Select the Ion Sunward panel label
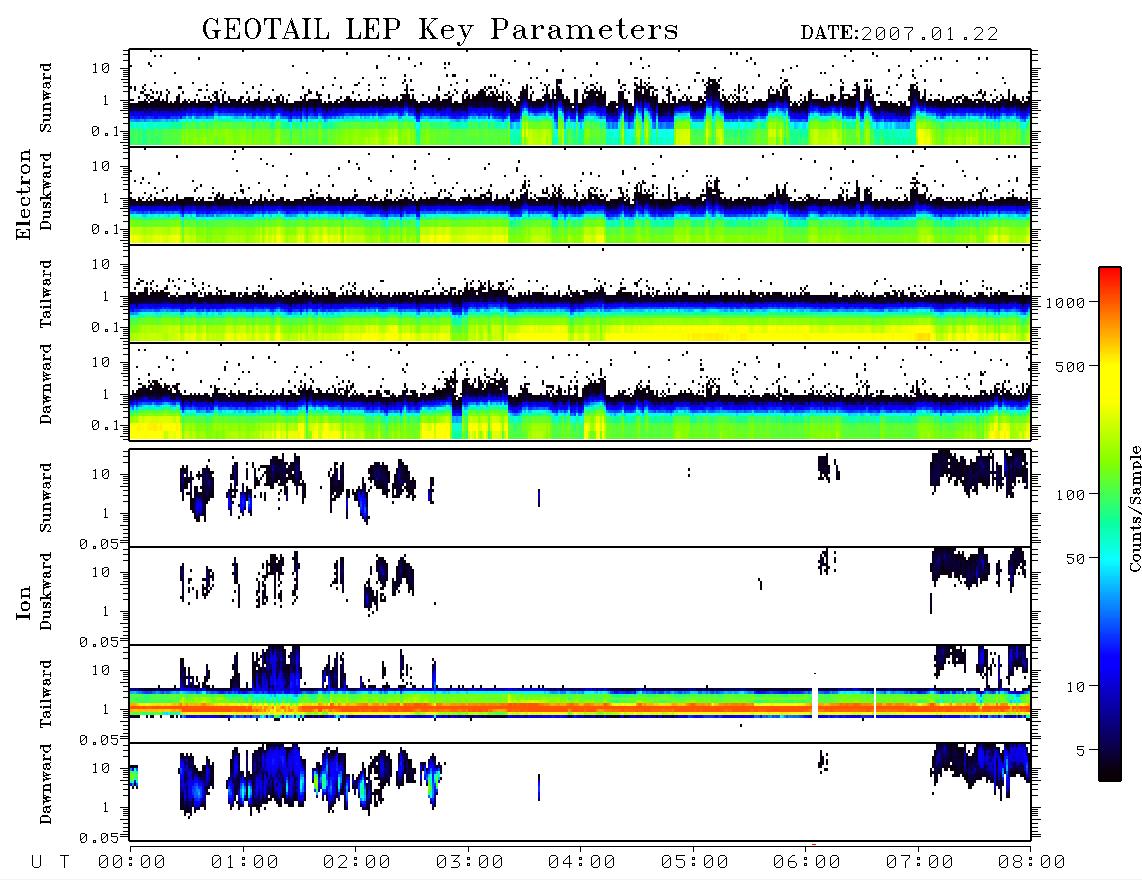Image resolution: width=1142 pixels, height=880 pixels. [46, 498]
